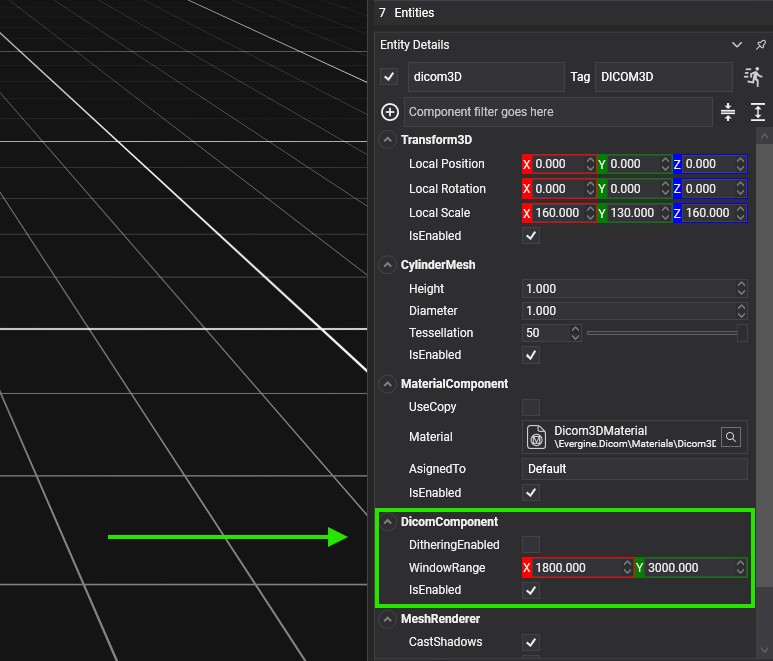This screenshot has height=661, width=773.
Task: Click the Dicom3DMaterial material name
Action: click(x=601, y=430)
